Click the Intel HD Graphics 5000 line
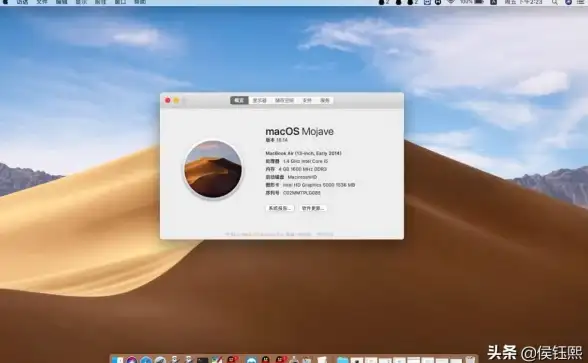 [x=310, y=185]
